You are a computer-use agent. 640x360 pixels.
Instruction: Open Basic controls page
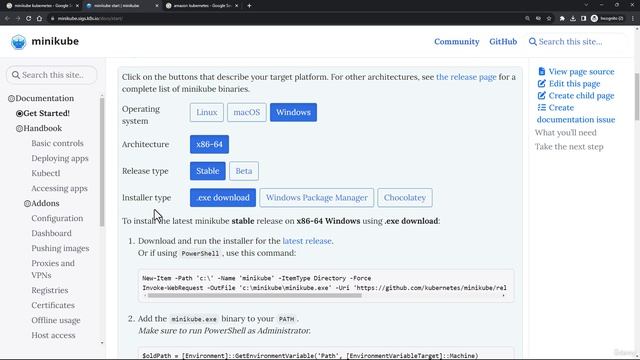click(x=57, y=143)
